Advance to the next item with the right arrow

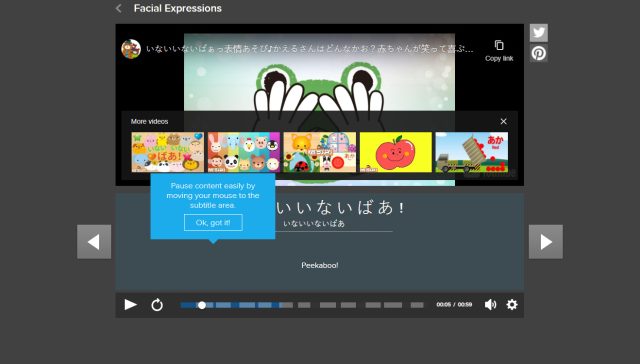[546, 242]
